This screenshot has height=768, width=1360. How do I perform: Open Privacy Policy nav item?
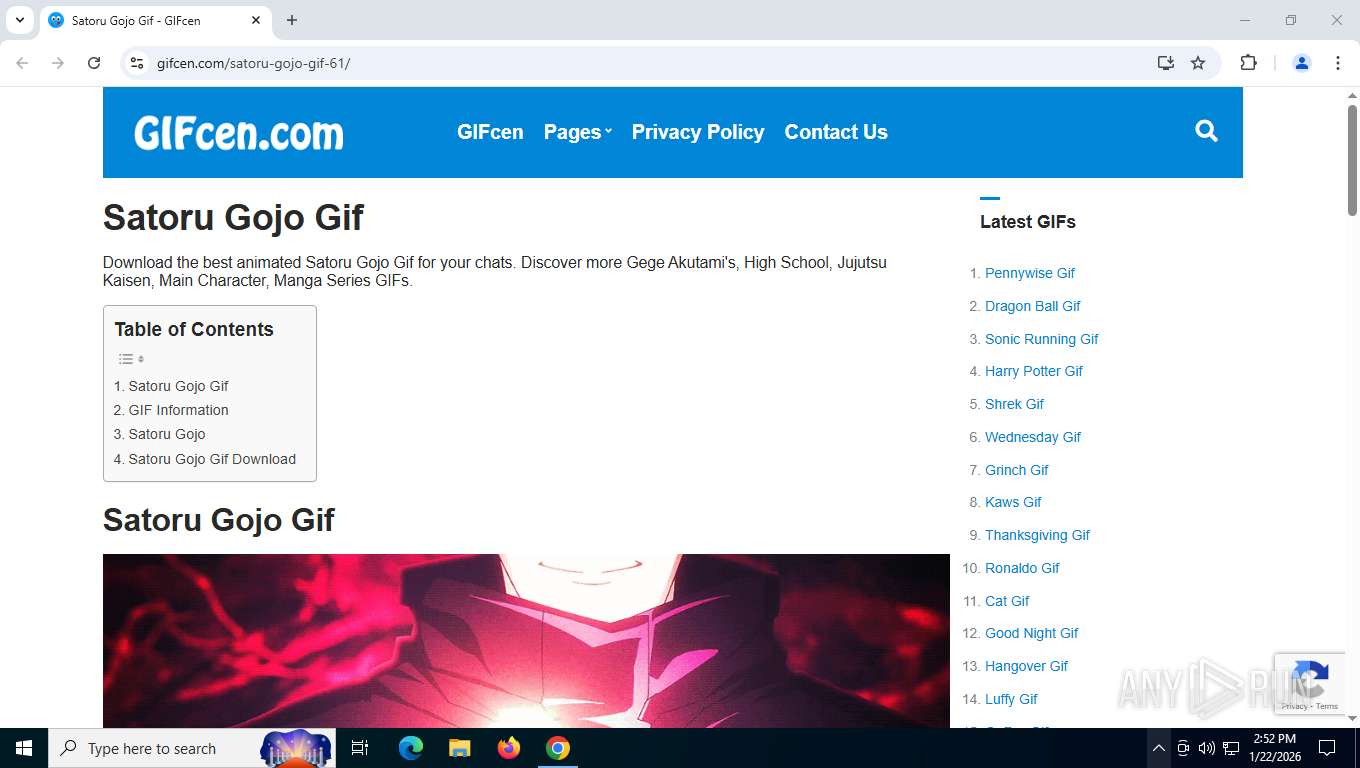[698, 132]
